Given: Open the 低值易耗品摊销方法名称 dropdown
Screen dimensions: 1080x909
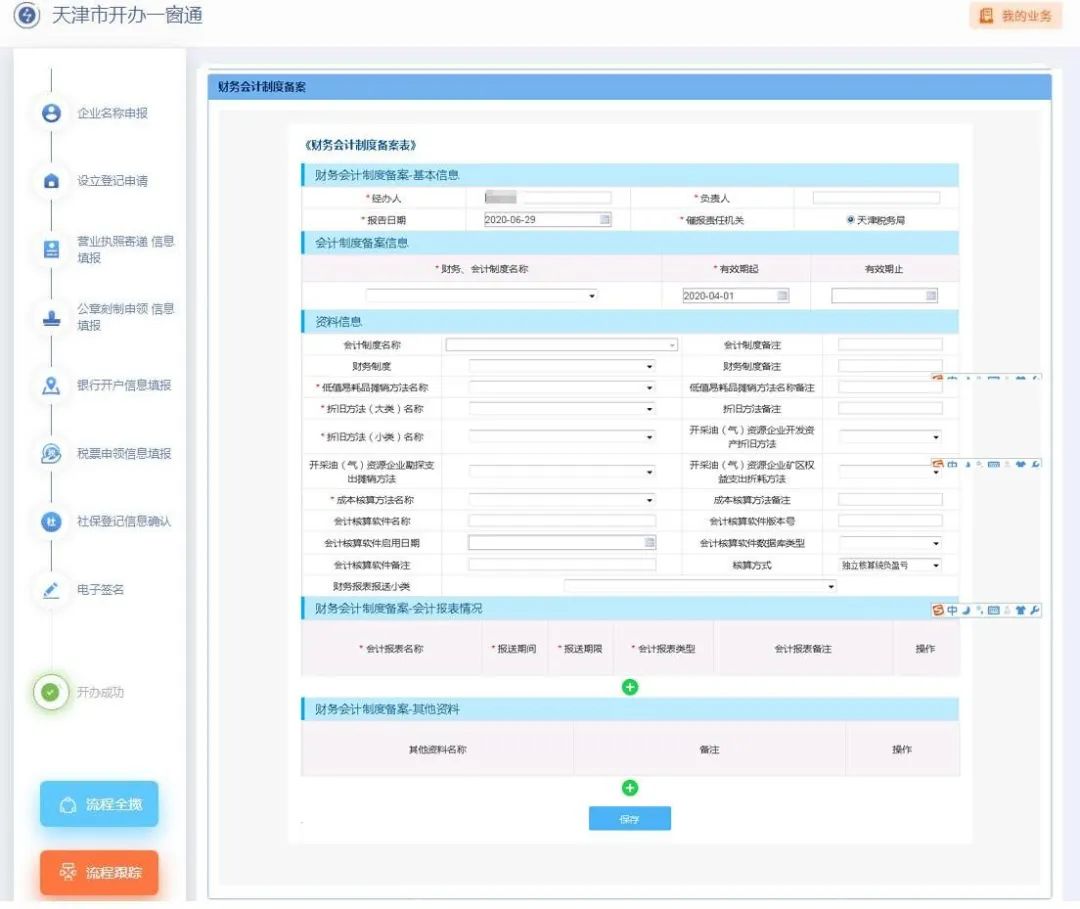Looking at the screenshot, I should pyautogui.click(x=561, y=388).
